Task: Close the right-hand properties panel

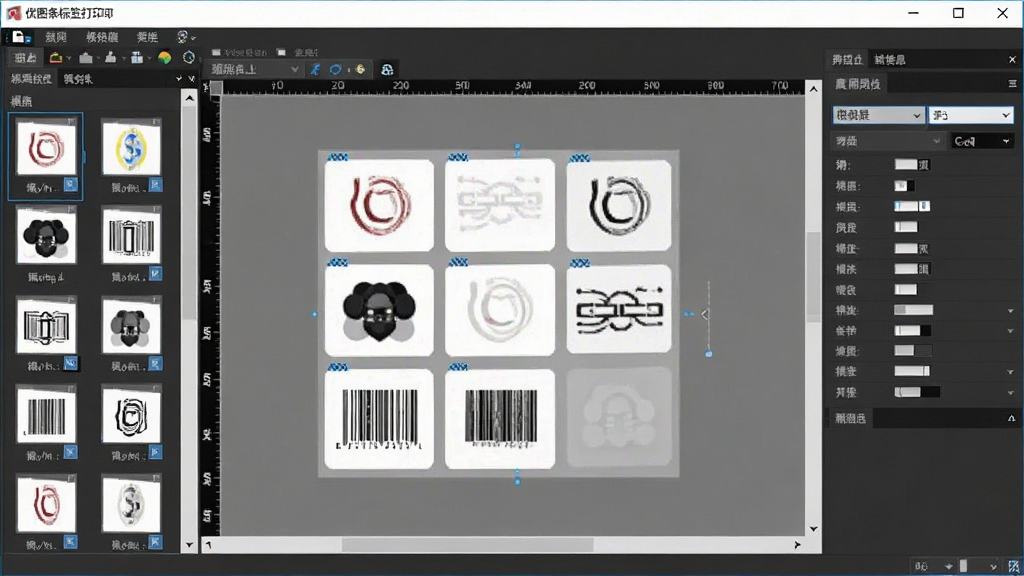Action: (x=1012, y=59)
